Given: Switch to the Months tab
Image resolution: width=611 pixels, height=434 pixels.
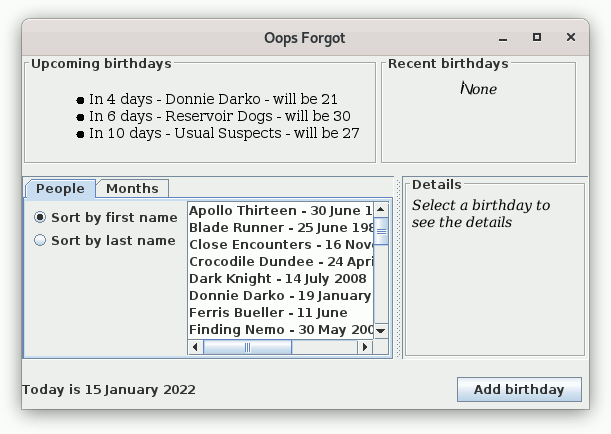Looking at the screenshot, I should 132,188.
